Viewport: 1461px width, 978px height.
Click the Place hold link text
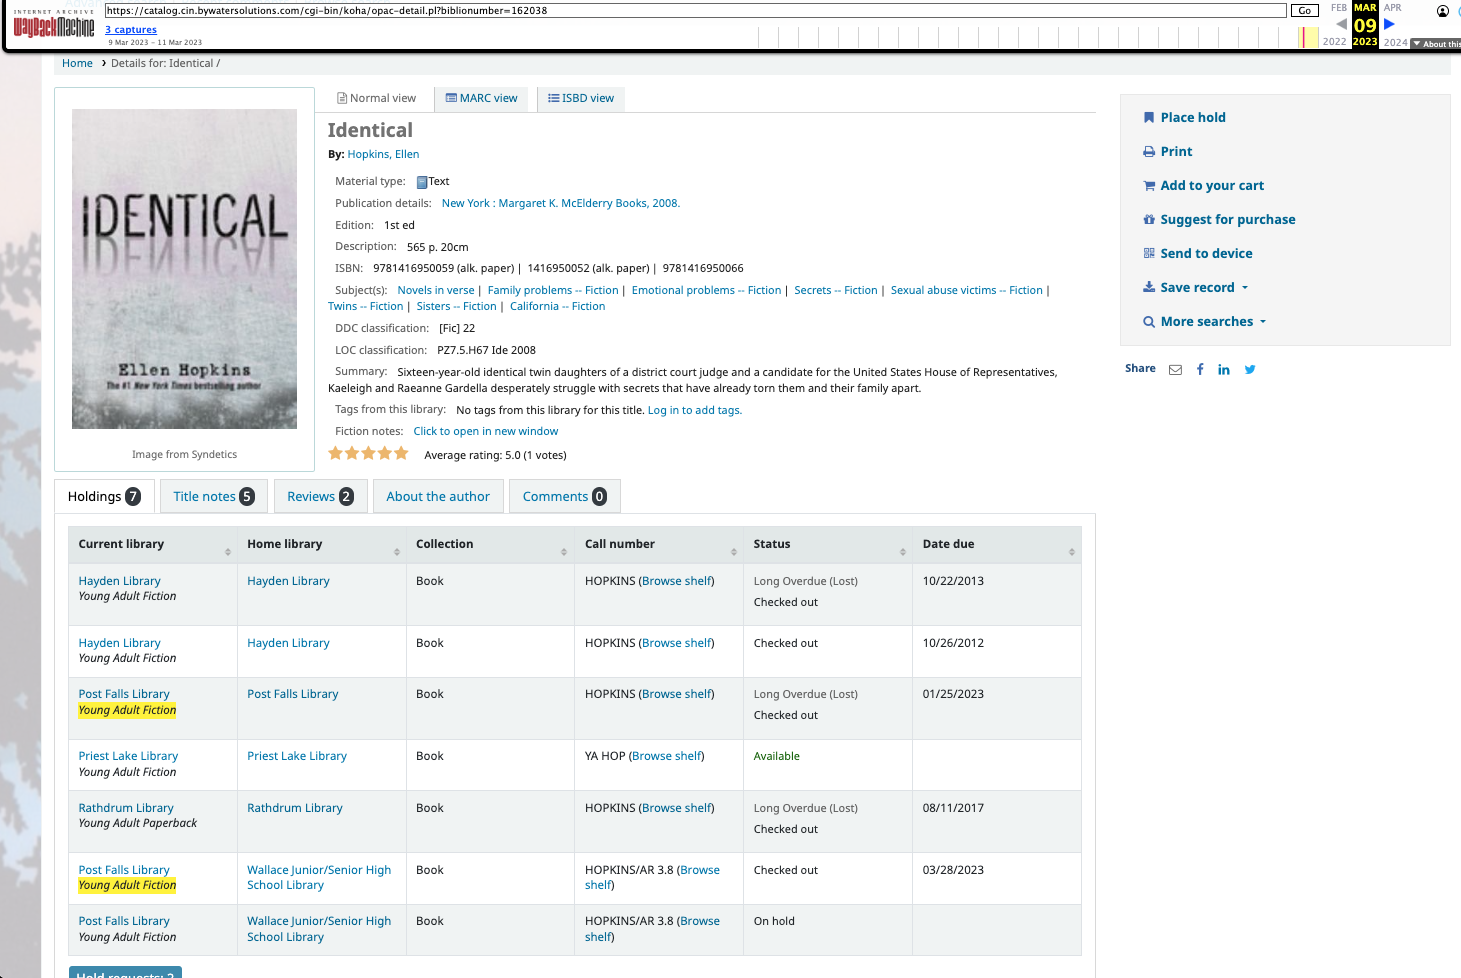point(1193,117)
